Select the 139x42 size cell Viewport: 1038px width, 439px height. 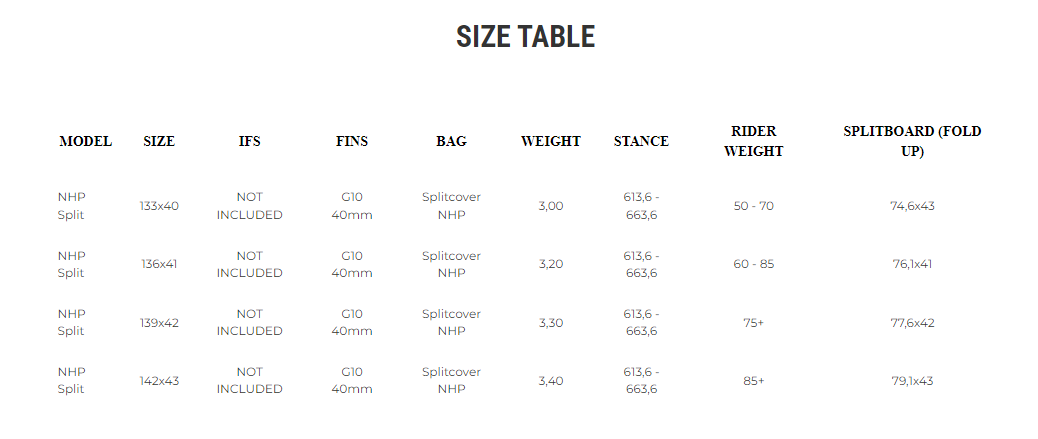click(x=160, y=322)
